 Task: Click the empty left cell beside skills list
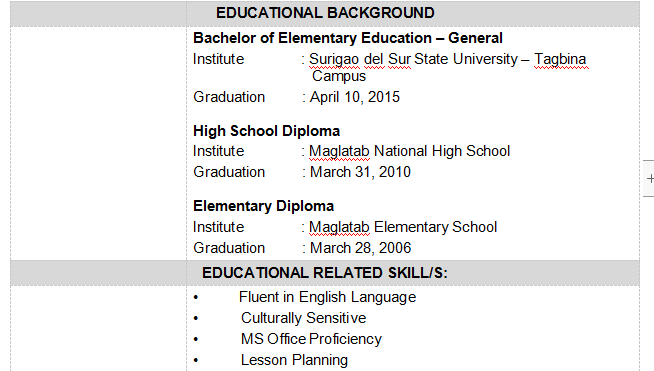(98, 328)
